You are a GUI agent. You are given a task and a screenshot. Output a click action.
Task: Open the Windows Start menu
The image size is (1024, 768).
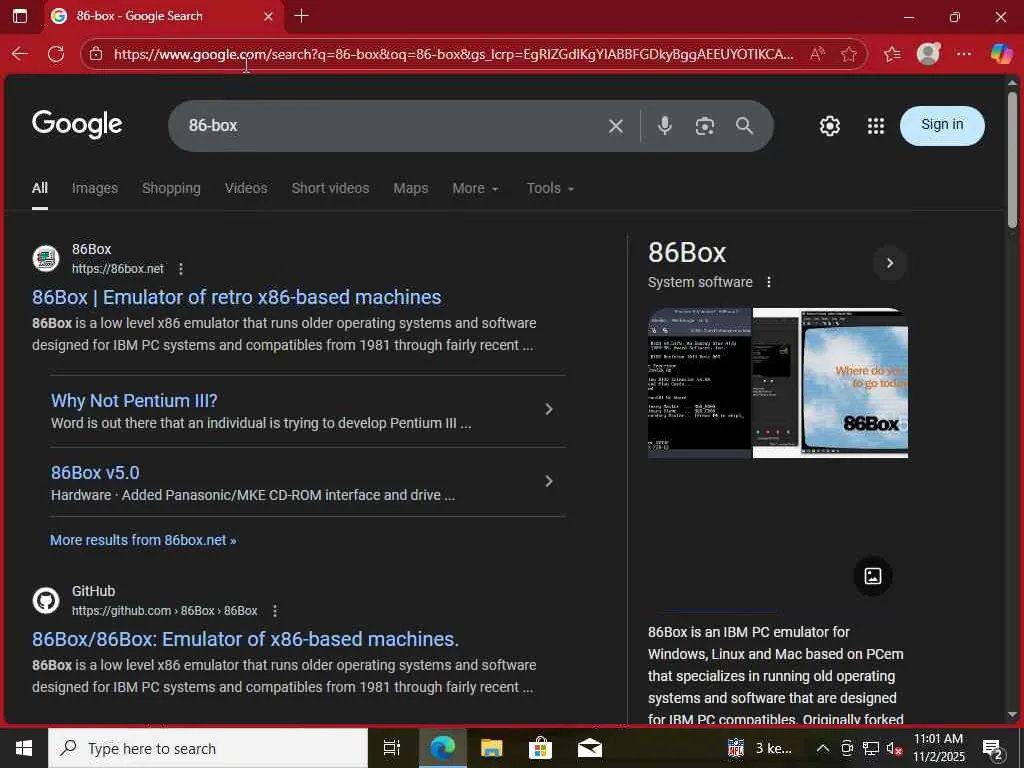(24, 748)
